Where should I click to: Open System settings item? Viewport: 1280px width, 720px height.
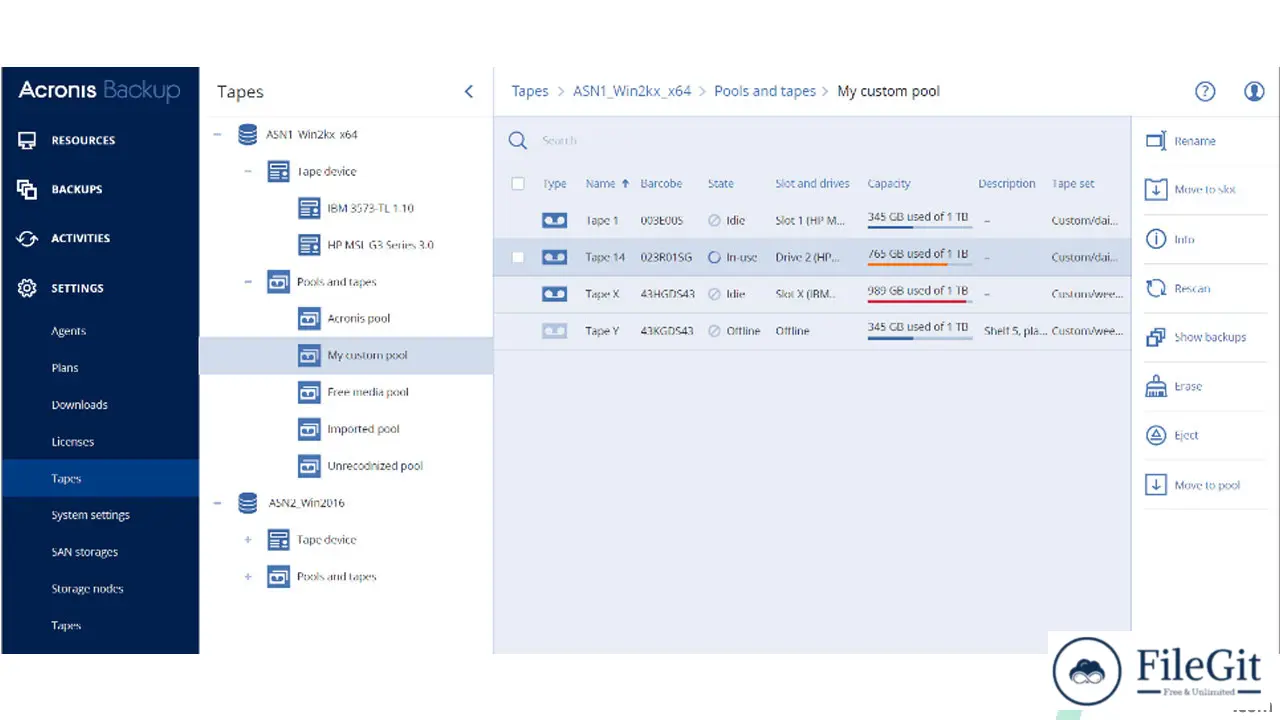[x=90, y=515]
